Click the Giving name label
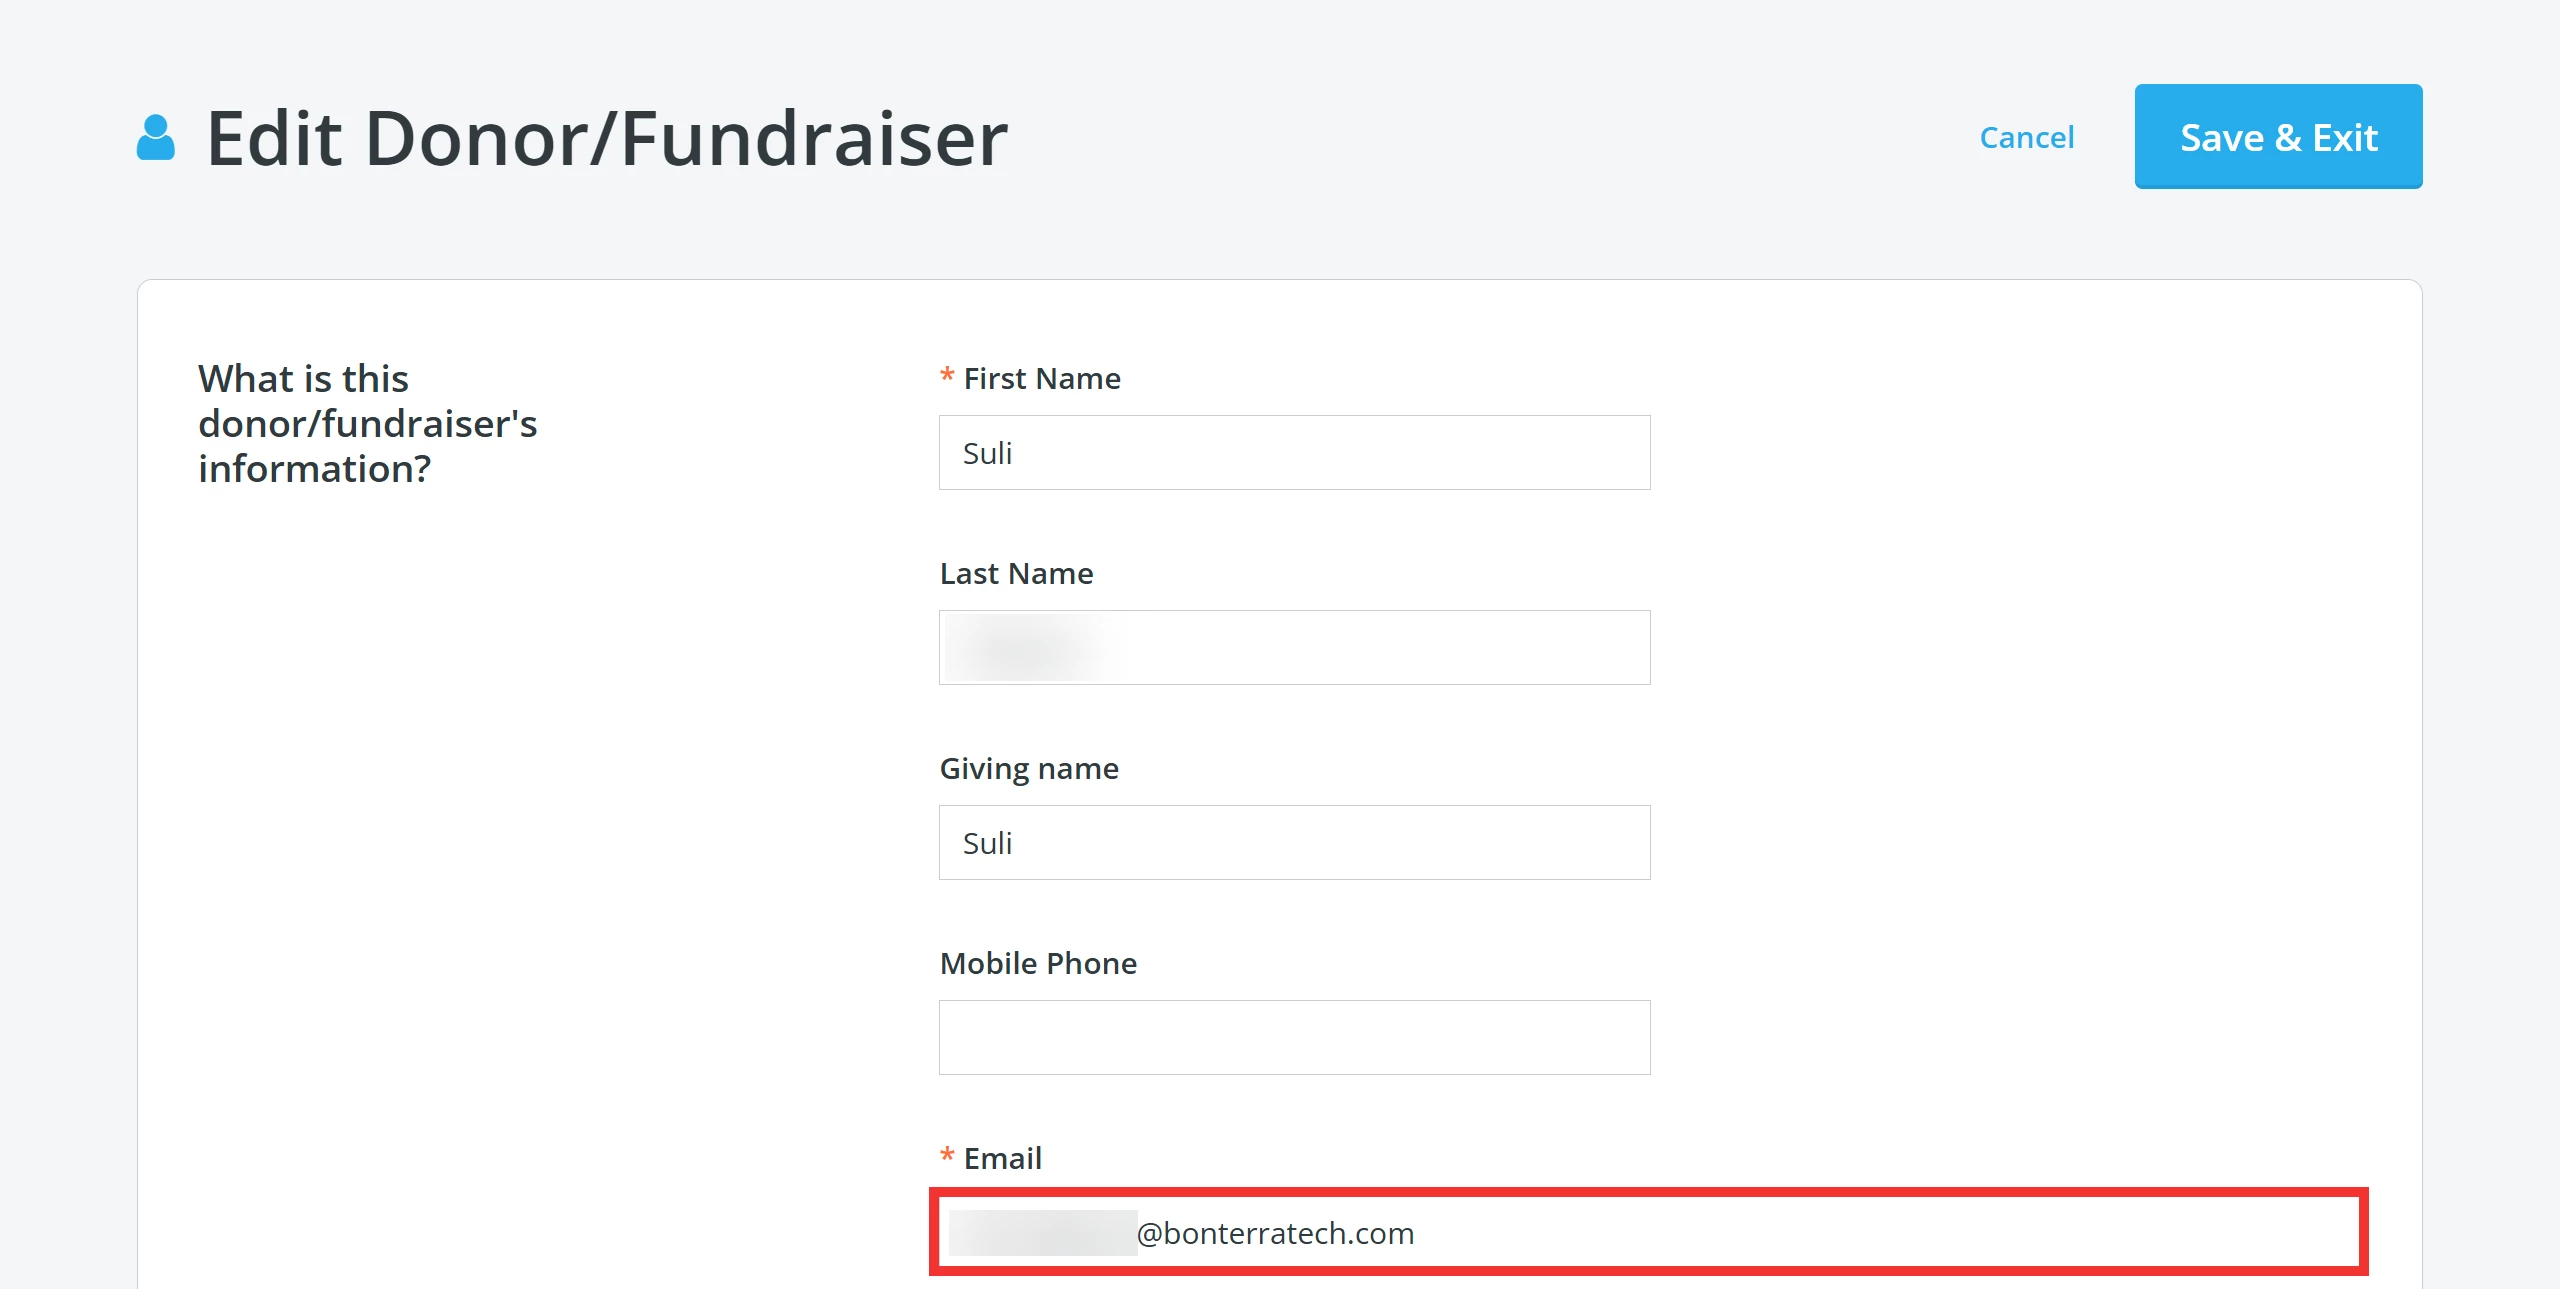Screen dimensions: 2560x1289 pyautogui.click(x=1028, y=768)
